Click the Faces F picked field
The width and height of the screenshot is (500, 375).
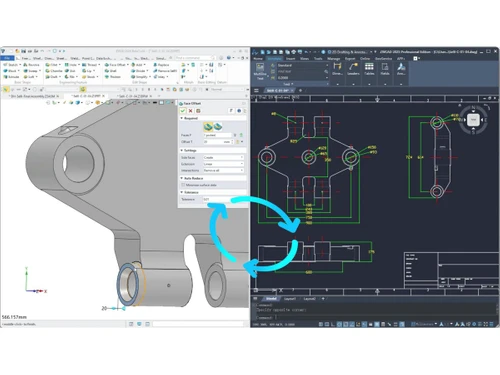click(x=217, y=135)
